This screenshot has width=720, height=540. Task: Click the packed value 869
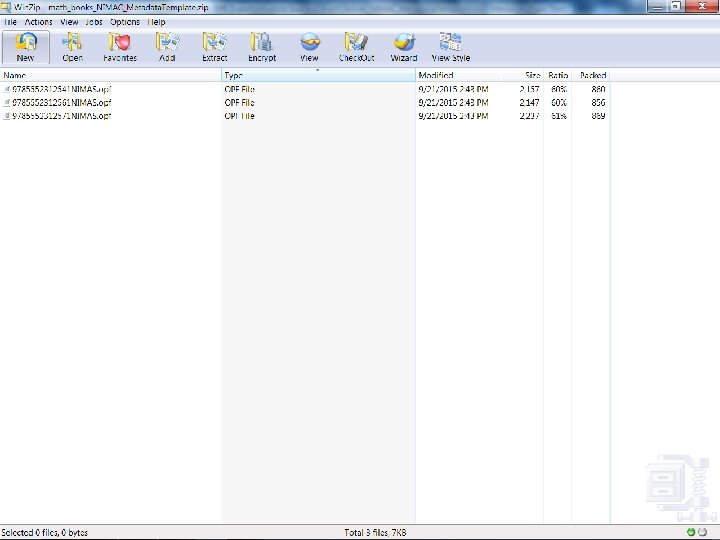point(598,116)
